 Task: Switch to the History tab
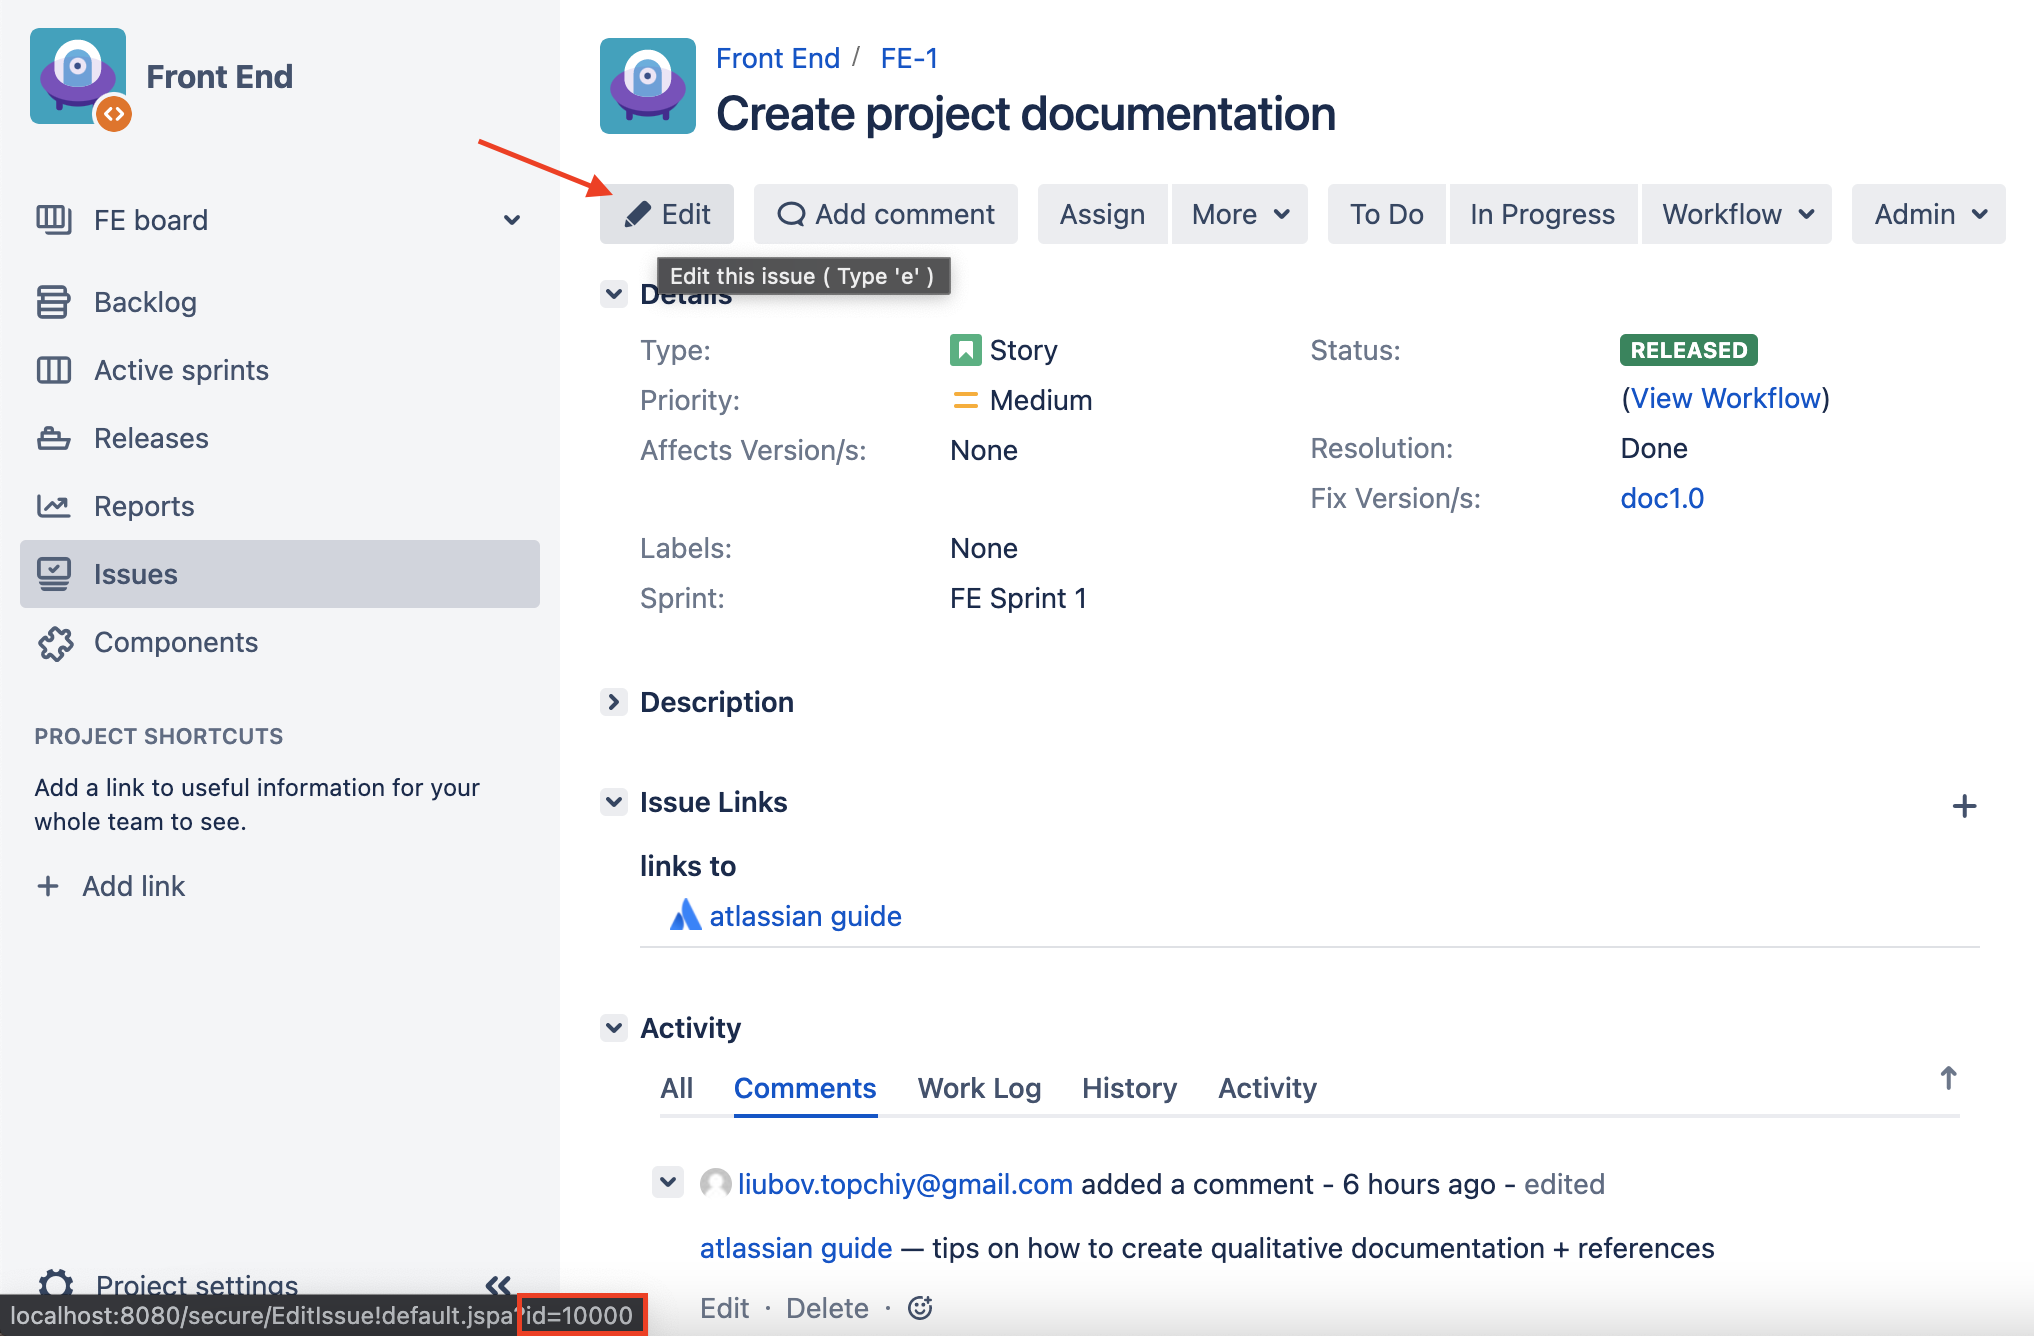(1129, 1088)
